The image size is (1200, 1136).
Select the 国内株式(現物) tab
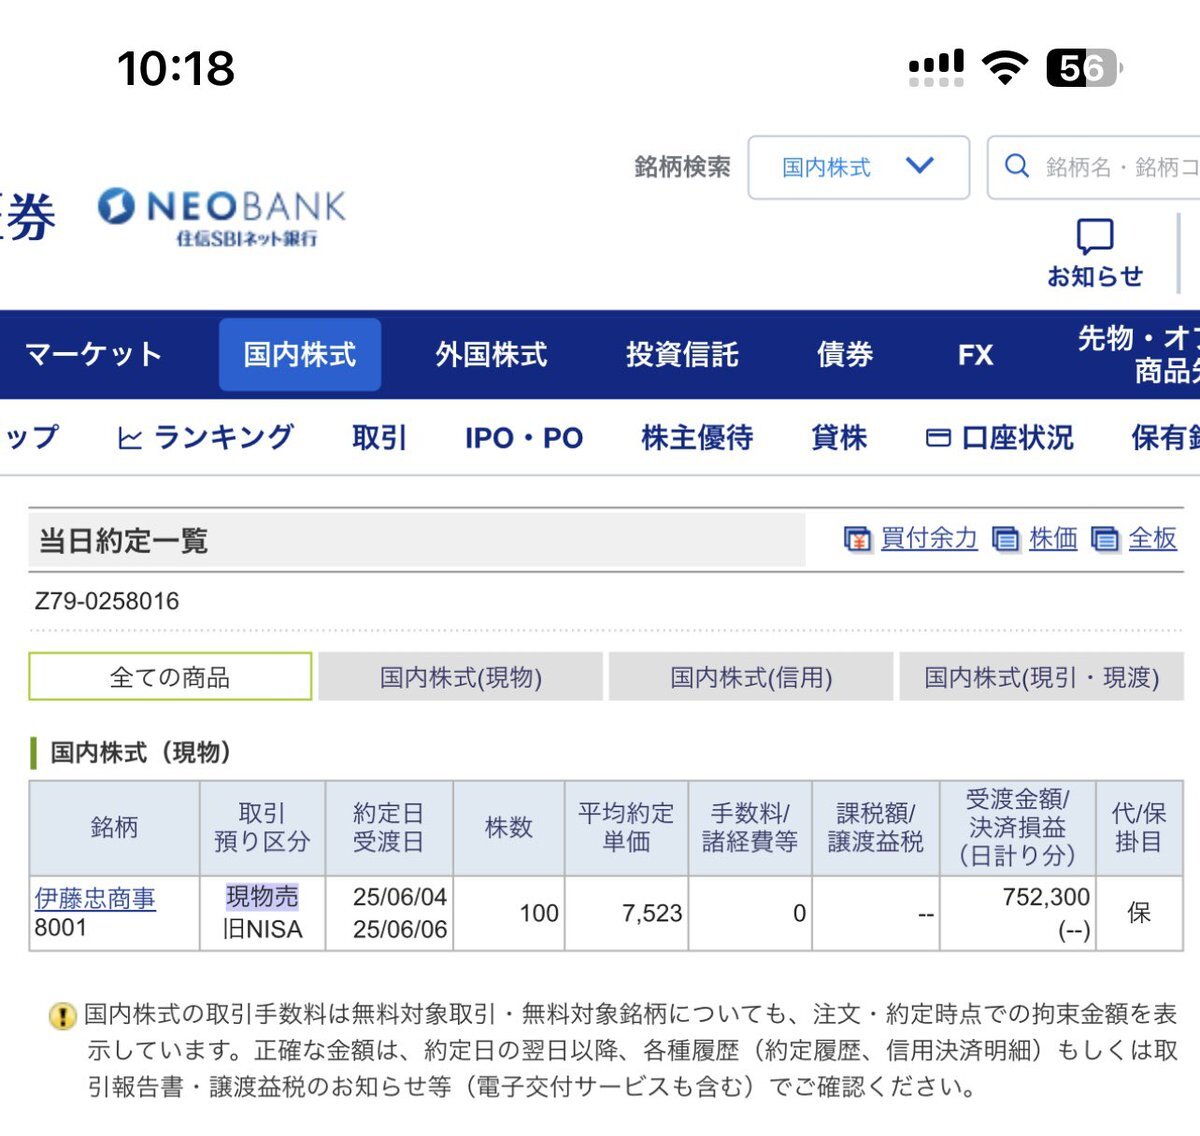[460, 677]
